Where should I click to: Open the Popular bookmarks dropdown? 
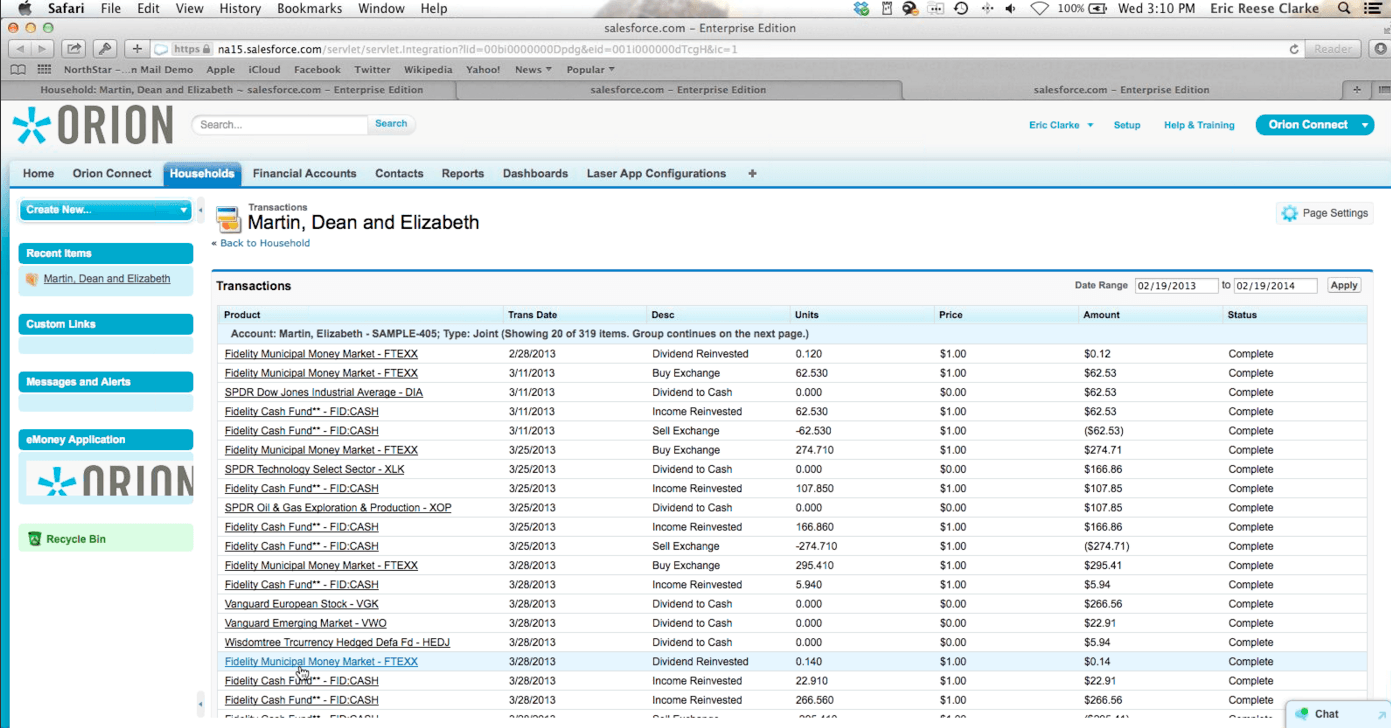[x=590, y=70]
